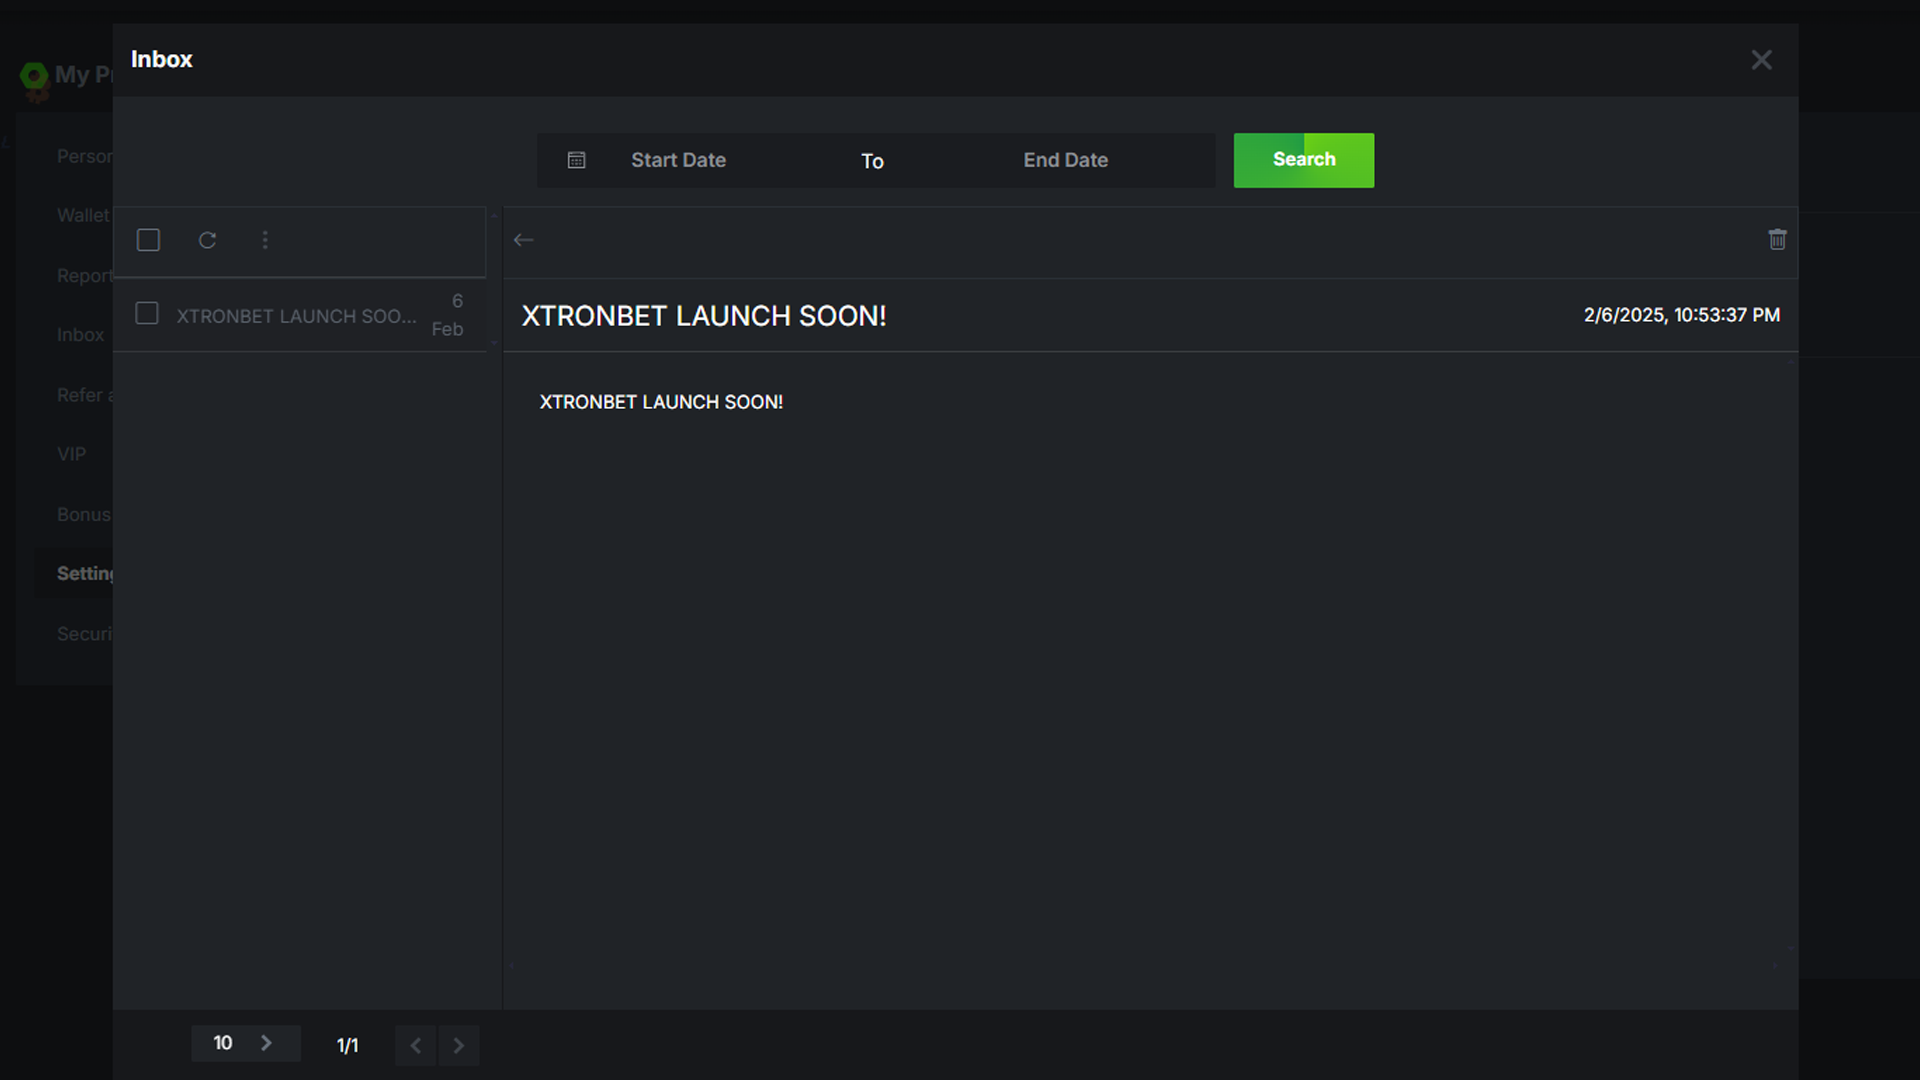The width and height of the screenshot is (1920, 1080).
Task: Go to previous page arrow in pagination
Action: 416,1046
